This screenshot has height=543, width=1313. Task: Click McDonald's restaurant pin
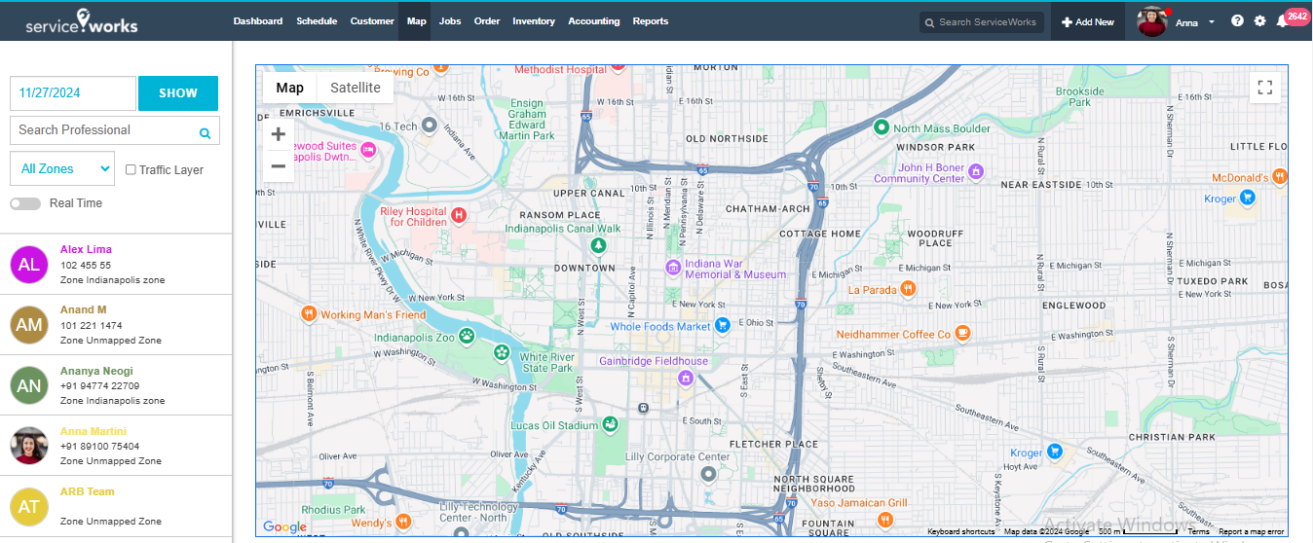click(x=1278, y=176)
